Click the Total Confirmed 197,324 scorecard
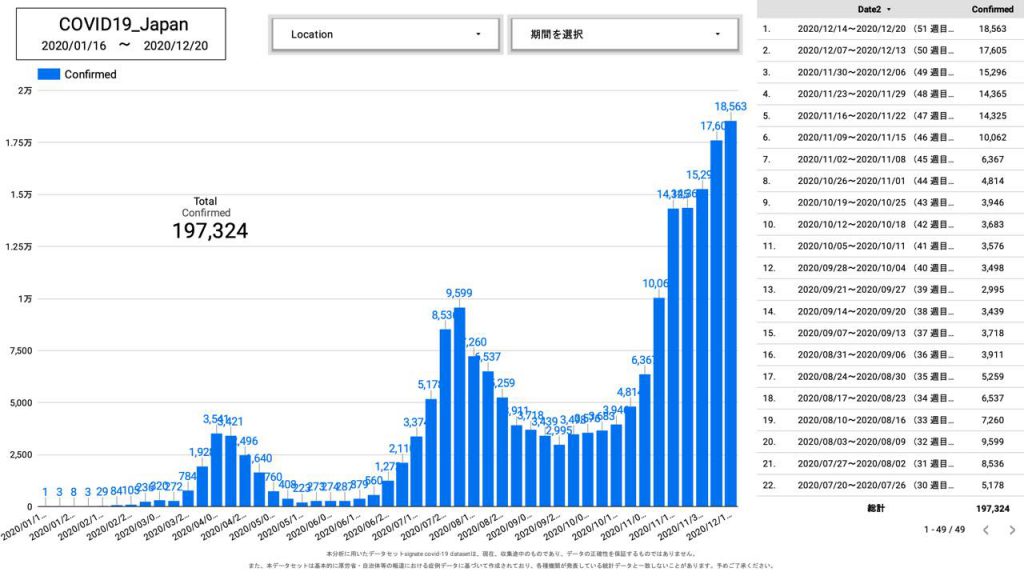The image size is (1024, 576). (205, 220)
